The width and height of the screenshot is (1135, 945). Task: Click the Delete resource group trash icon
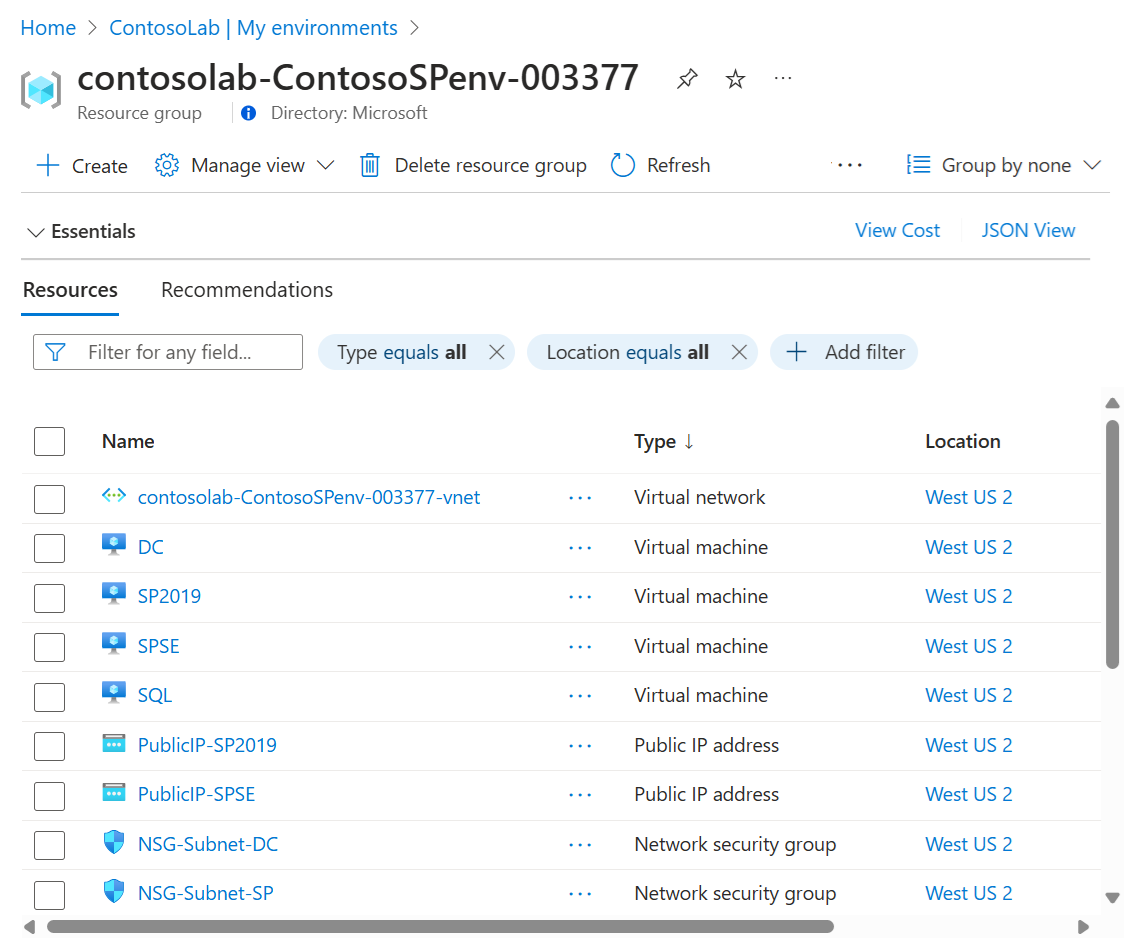(x=370, y=166)
